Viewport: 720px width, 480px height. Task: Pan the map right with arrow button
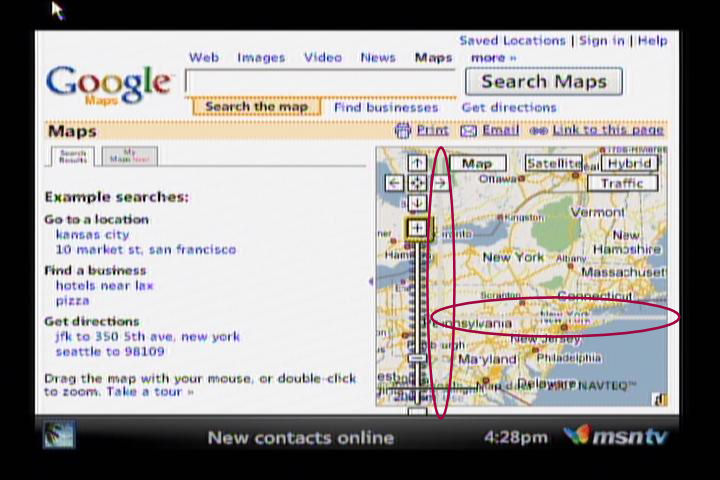pyautogui.click(x=440, y=183)
